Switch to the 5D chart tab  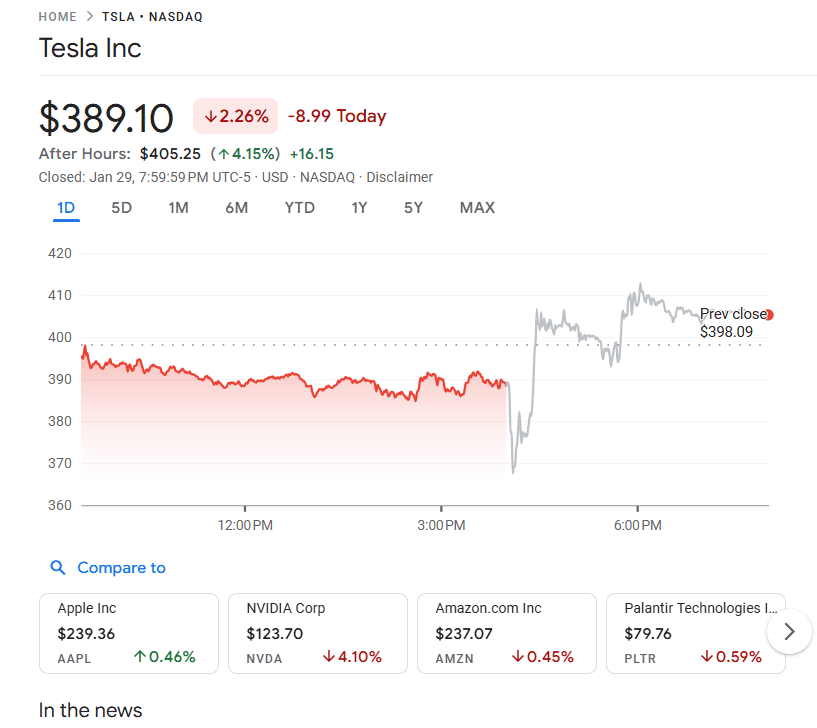point(121,208)
